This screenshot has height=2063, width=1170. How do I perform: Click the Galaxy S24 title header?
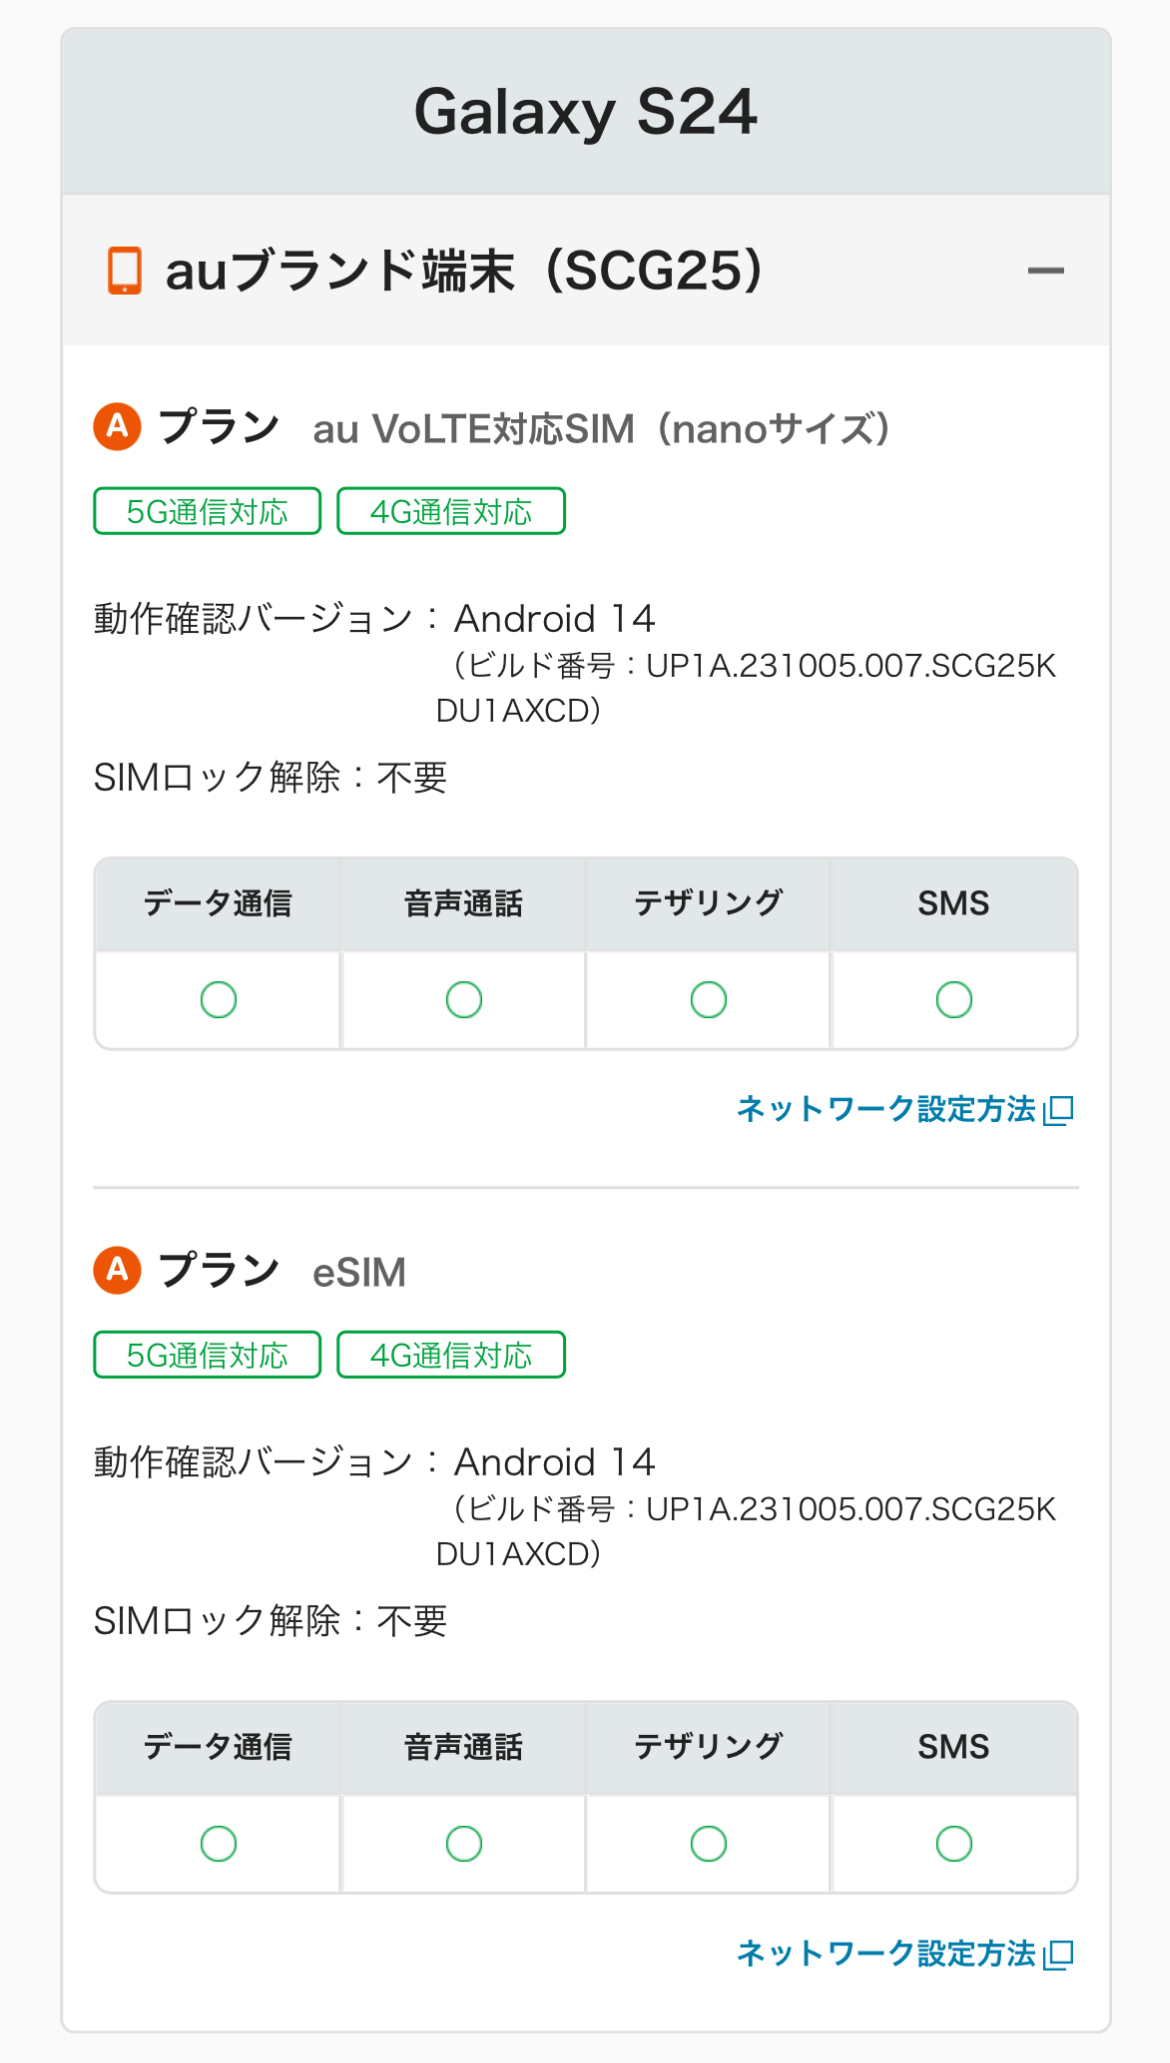tap(586, 111)
